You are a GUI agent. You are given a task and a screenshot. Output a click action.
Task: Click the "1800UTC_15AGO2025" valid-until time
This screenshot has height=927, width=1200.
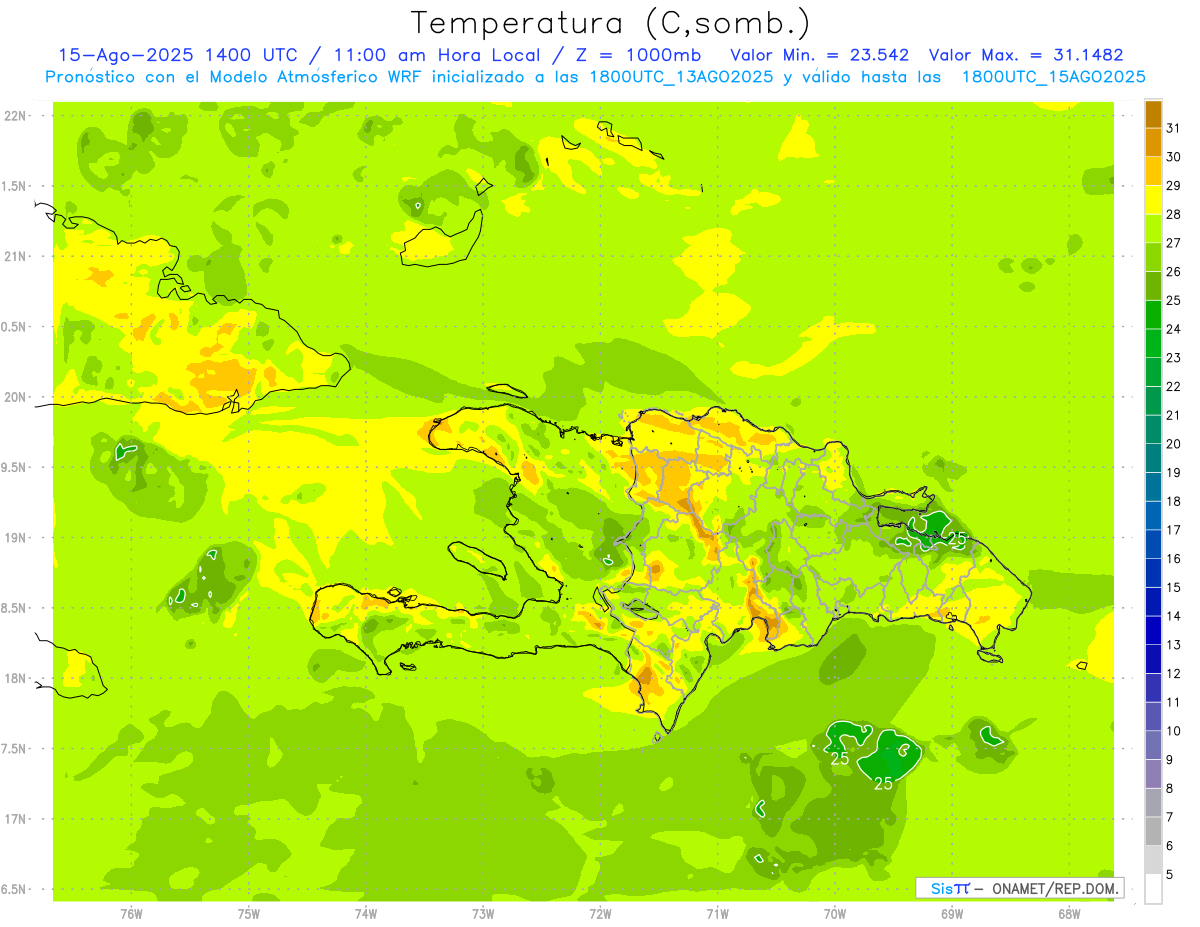[x=1053, y=77]
